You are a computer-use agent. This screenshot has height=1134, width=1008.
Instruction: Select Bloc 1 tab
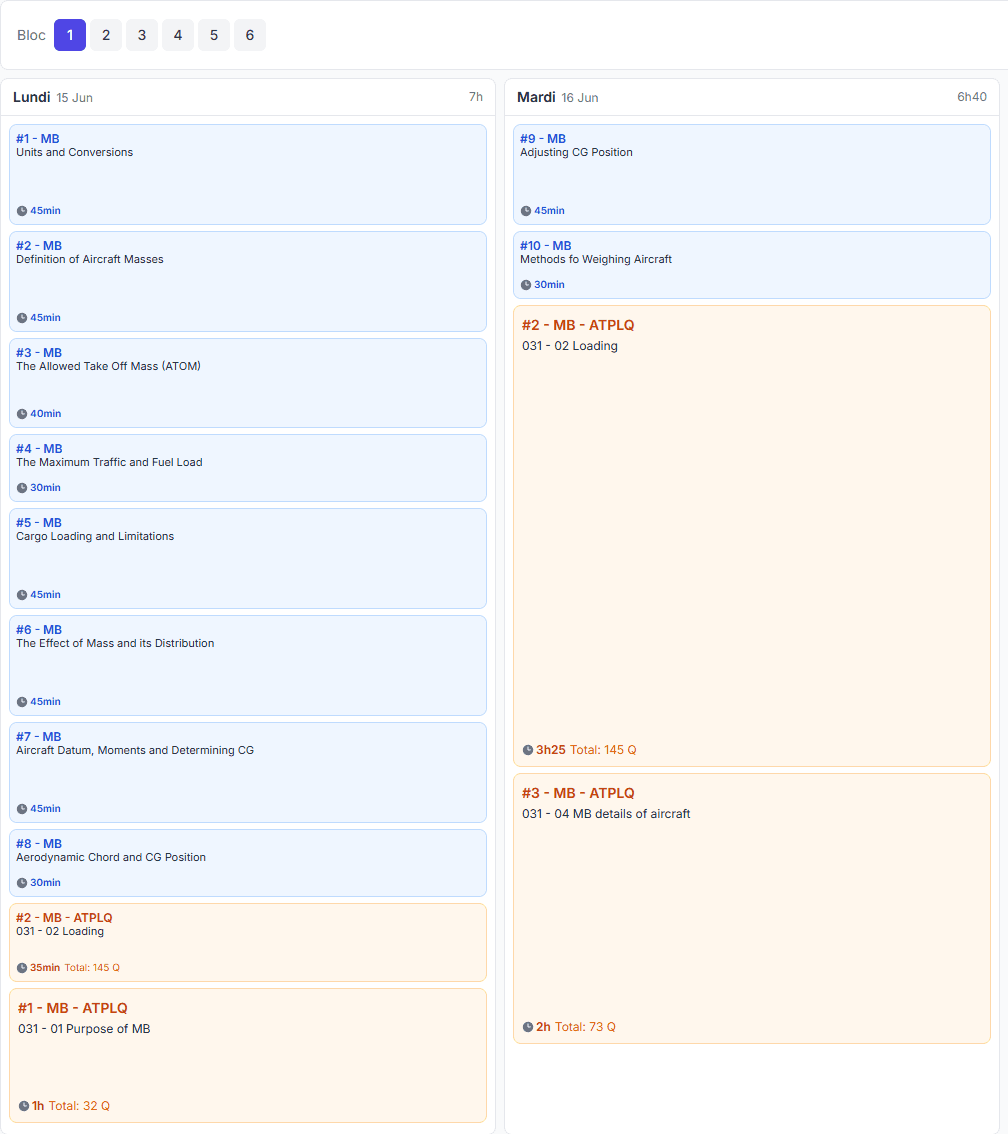(x=70, y=35)
